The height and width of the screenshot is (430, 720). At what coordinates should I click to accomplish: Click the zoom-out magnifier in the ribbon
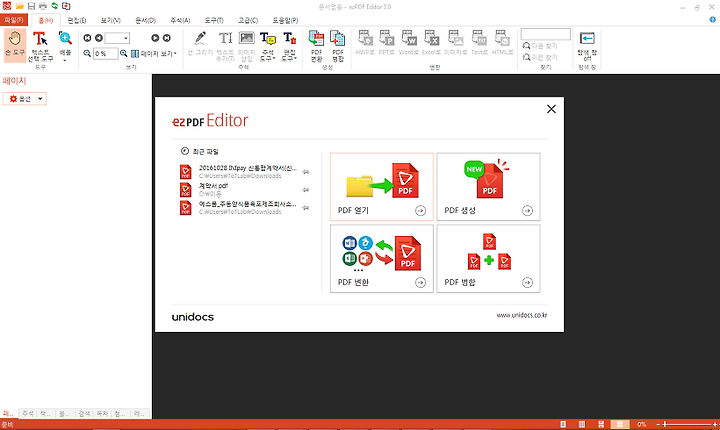click(87, 54)
